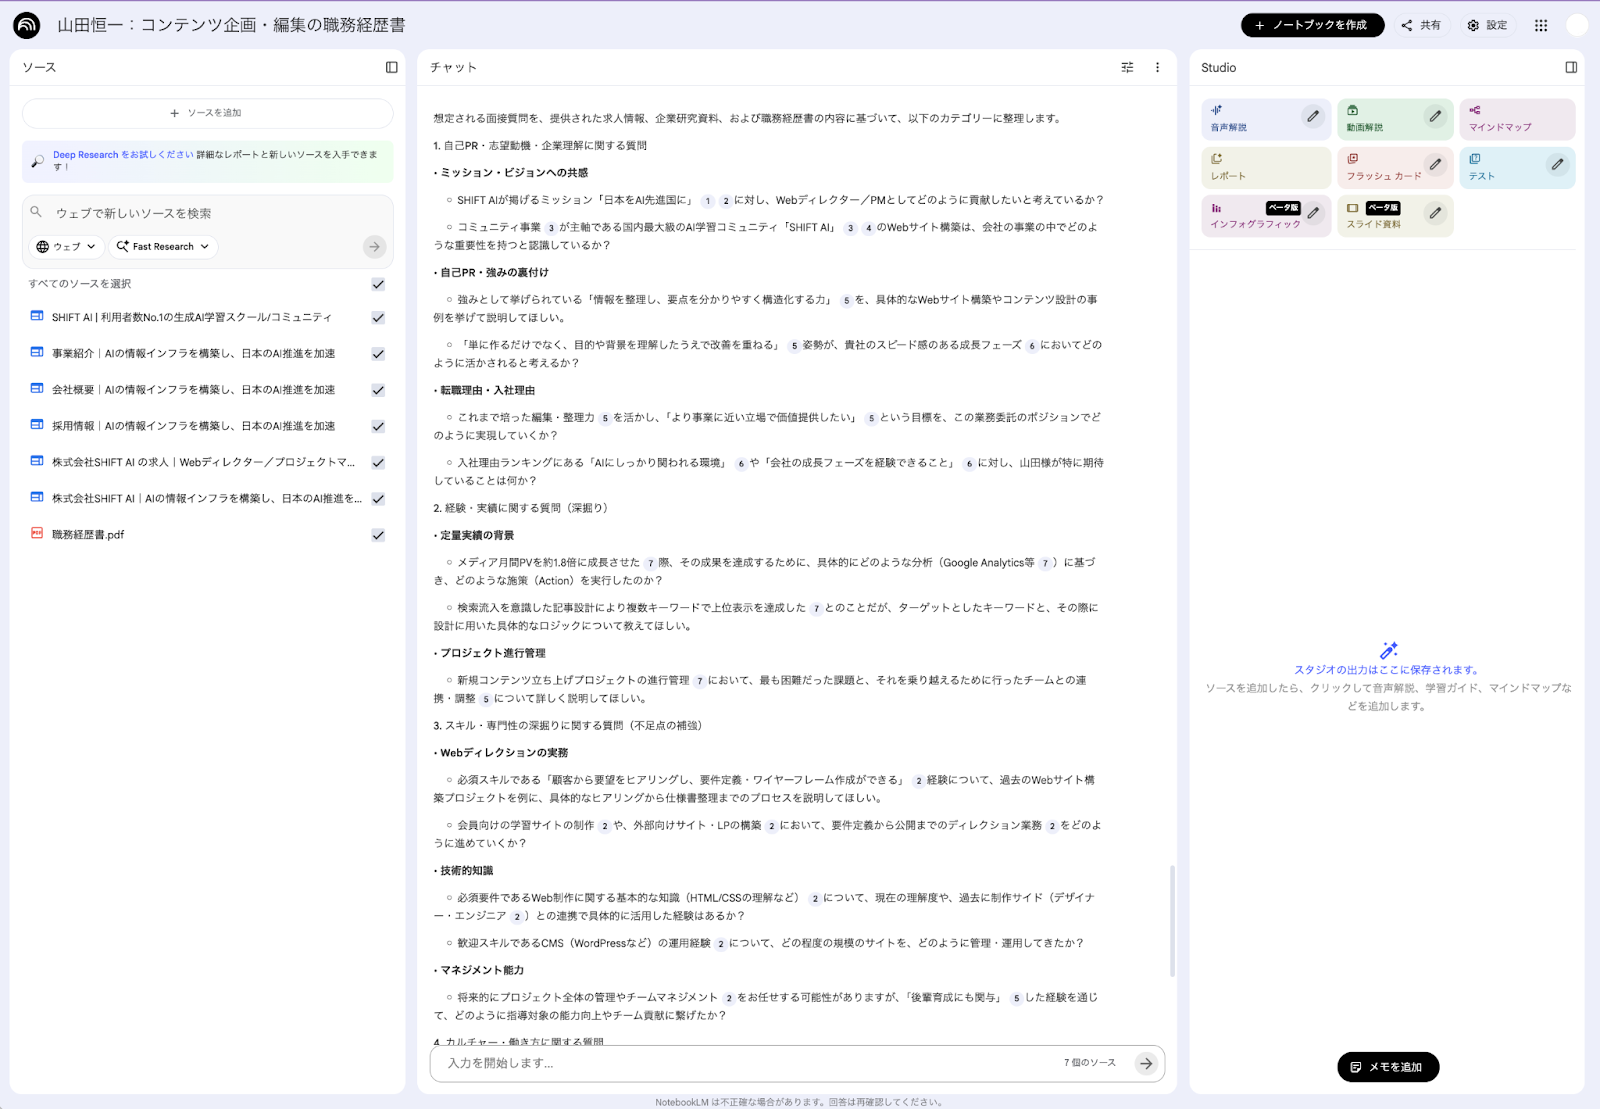Open the ウェブ search dropdown
Viewport: 1600px width, 1109px height.
click(x=66, y=246)
